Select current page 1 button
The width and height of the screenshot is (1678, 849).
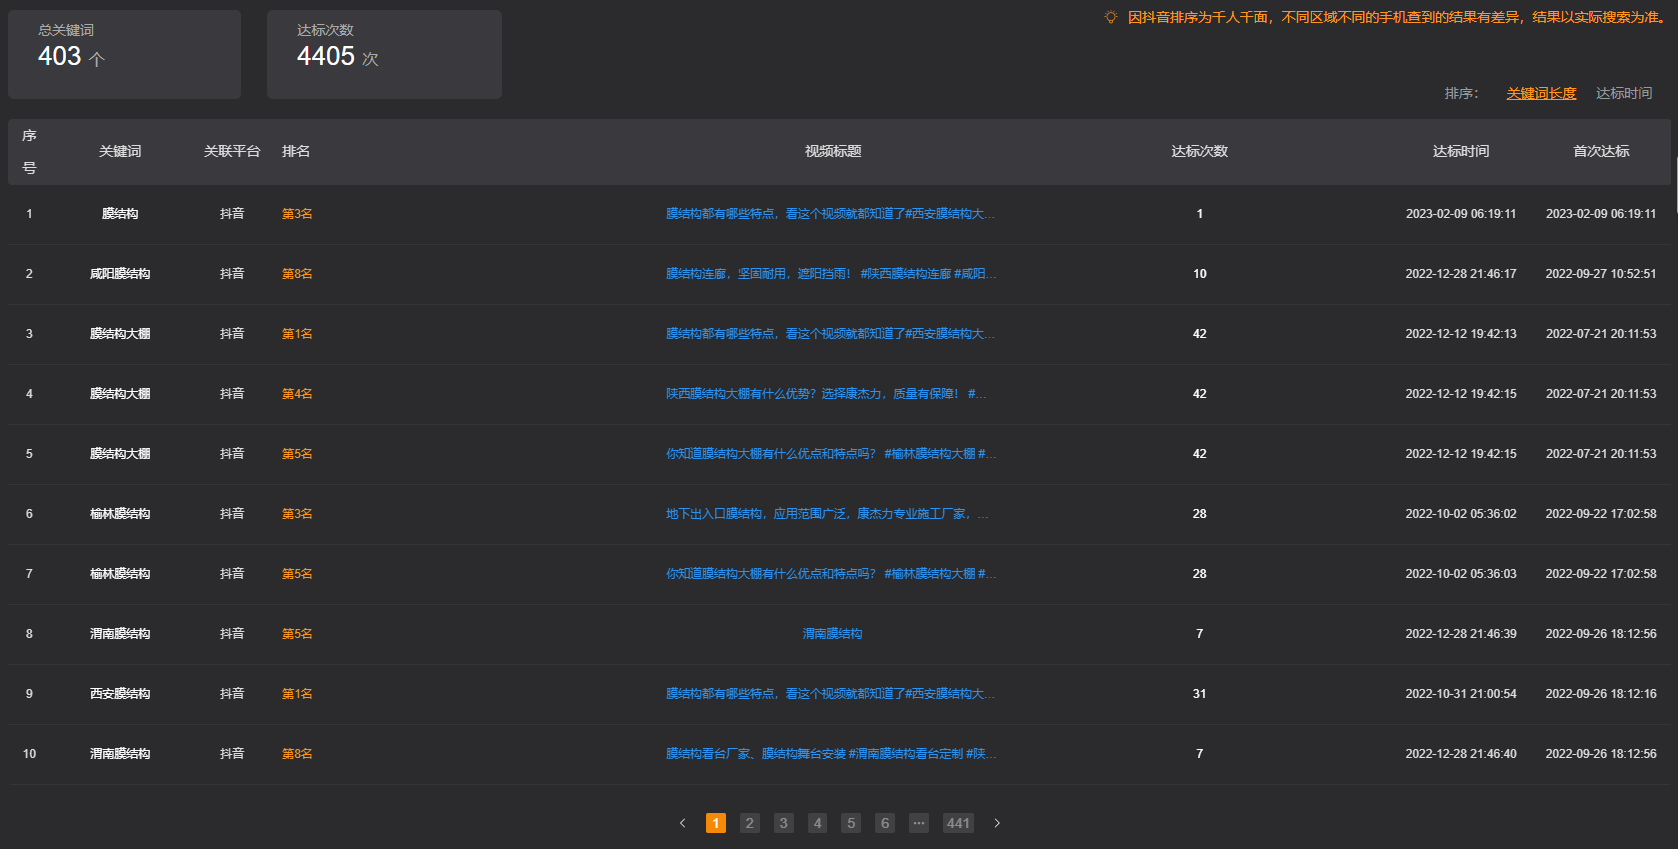tap(716, 823)
